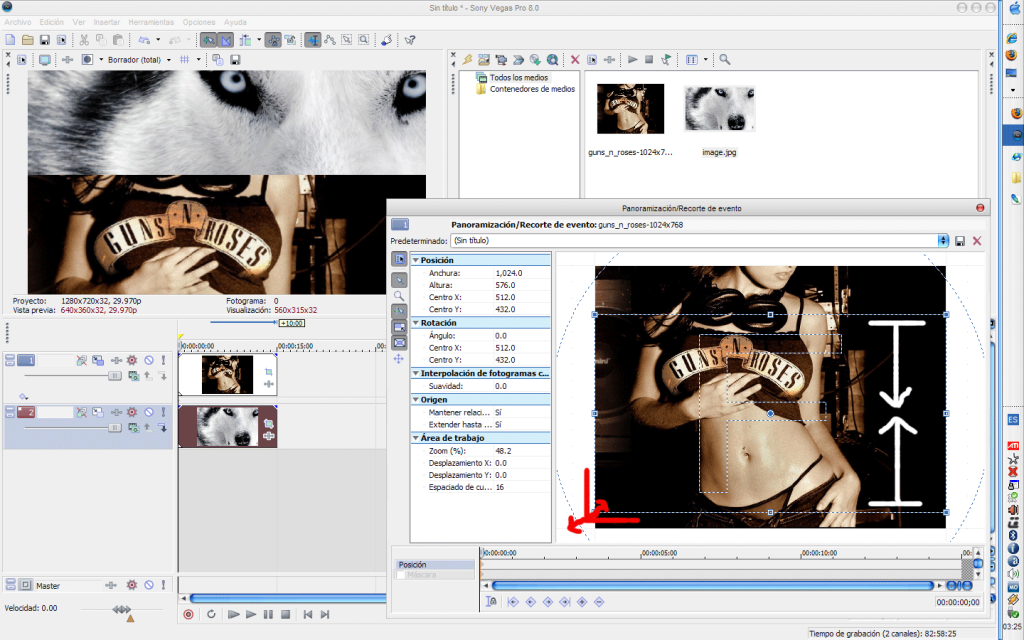Mute the Master bus track
Image resolution: width=1024 pixels, height=640 pixels.
pos(149,585)
